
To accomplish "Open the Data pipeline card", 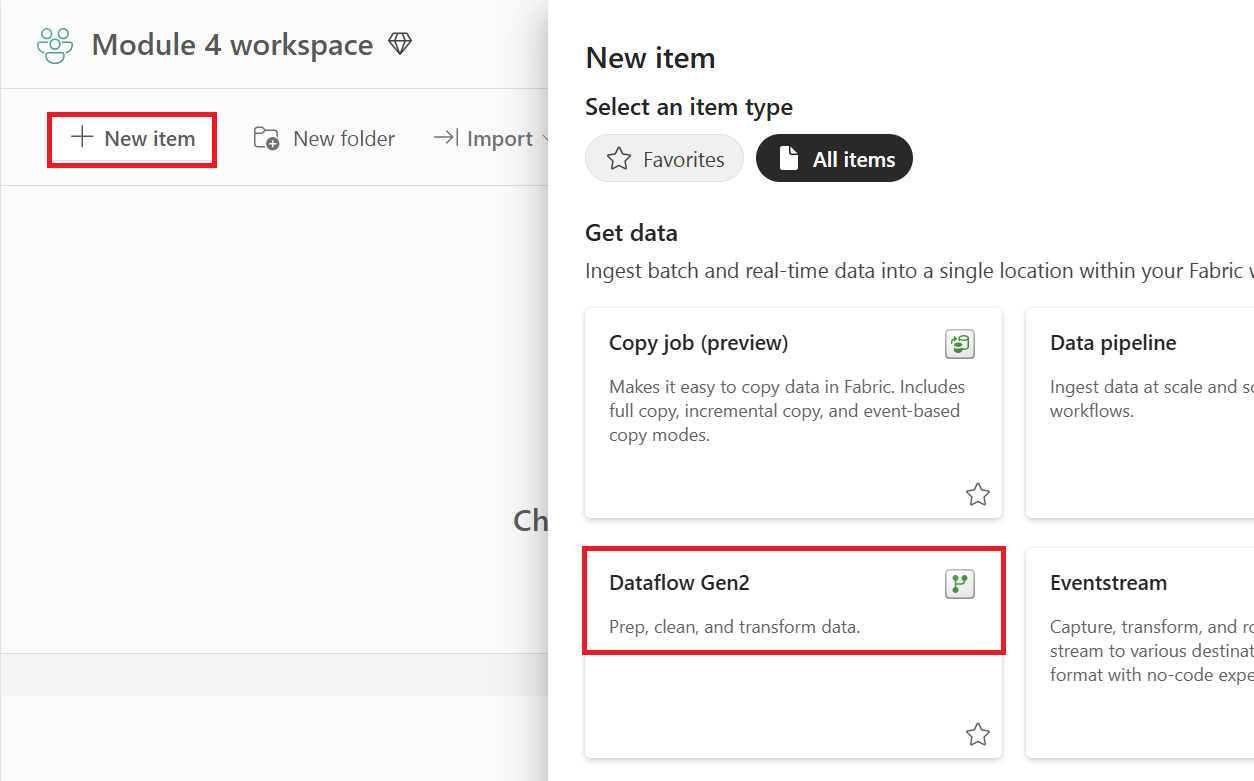I will tap(1139, 413).
